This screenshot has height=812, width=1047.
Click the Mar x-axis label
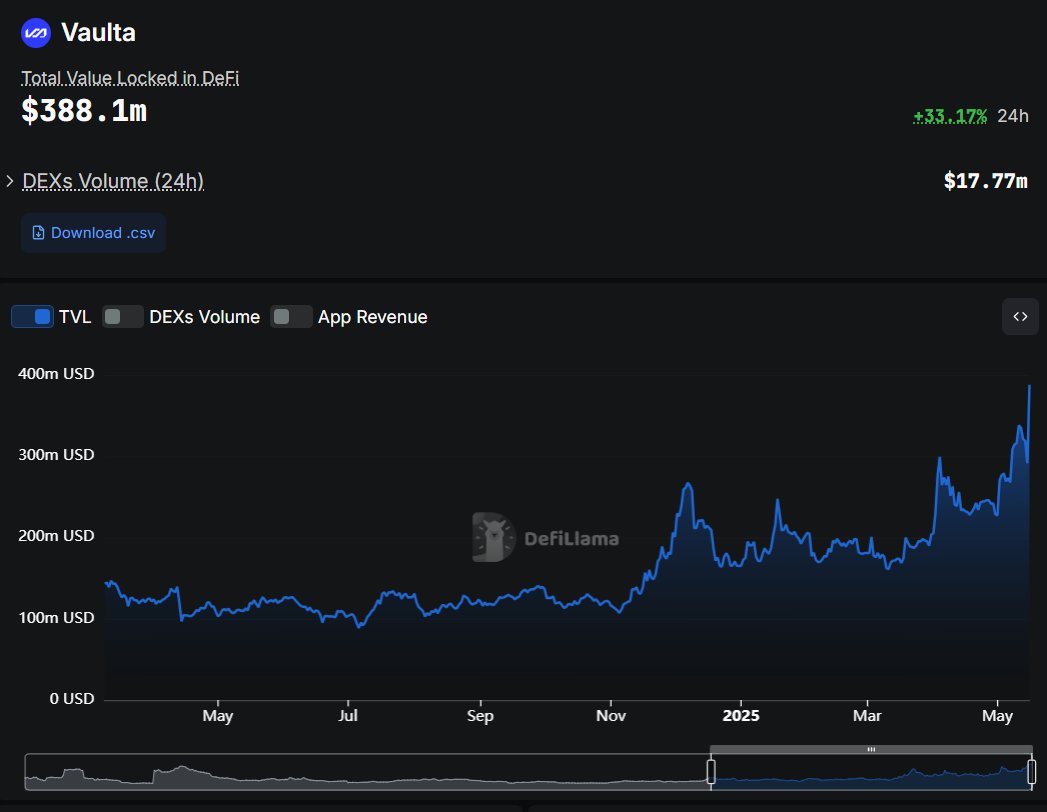click(x=867, y=716)
